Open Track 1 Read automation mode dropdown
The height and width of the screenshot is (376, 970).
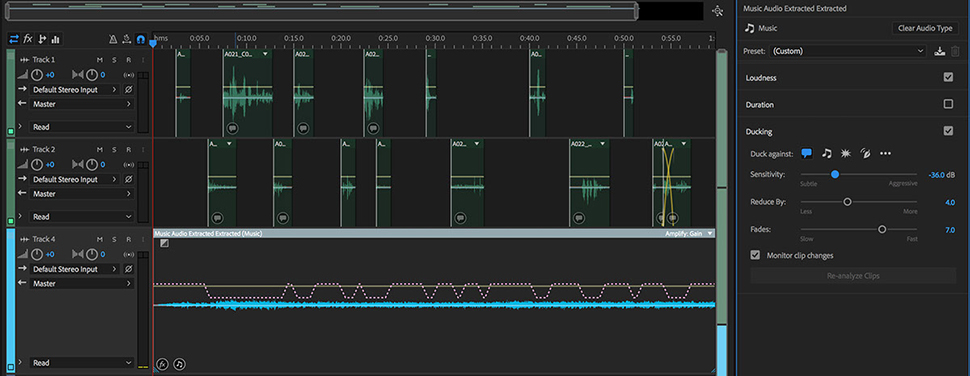pyautogui.click(x=81, y=127)
